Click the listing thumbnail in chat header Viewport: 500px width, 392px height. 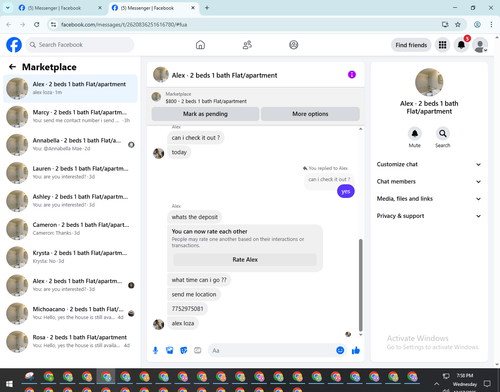pos(161,74)
